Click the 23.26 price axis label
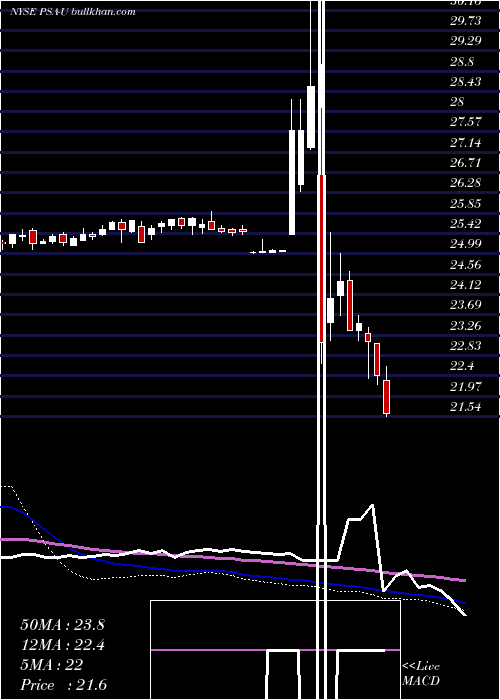Image resolution: width=500 pixels, height=700 pixels. click(466, 325)
